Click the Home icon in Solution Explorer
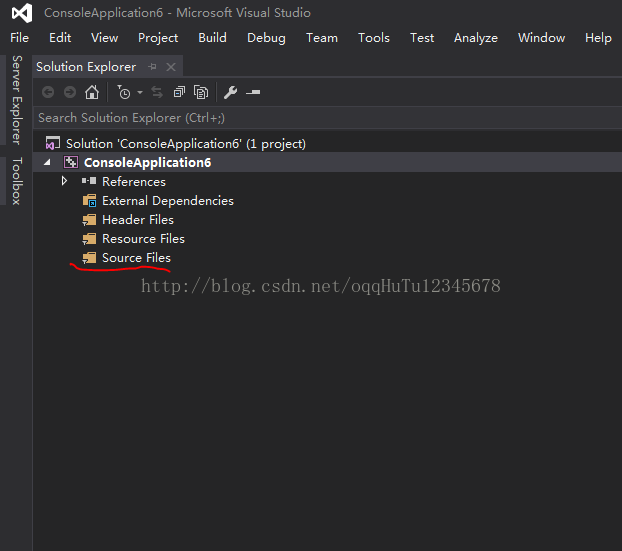Viewport: 622px width, 551px height. click(x=92, y=92)
